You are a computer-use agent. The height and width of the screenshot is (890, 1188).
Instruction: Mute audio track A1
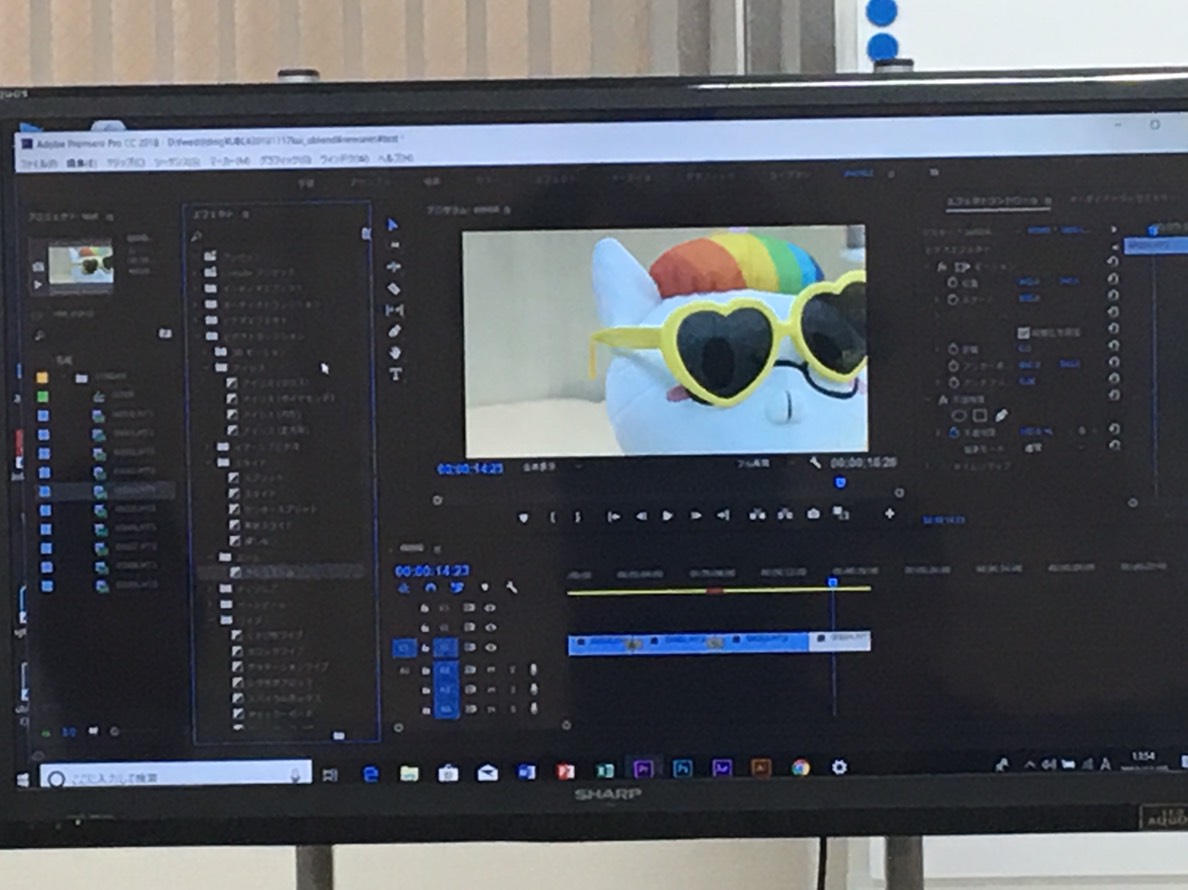tap(491, 670)
